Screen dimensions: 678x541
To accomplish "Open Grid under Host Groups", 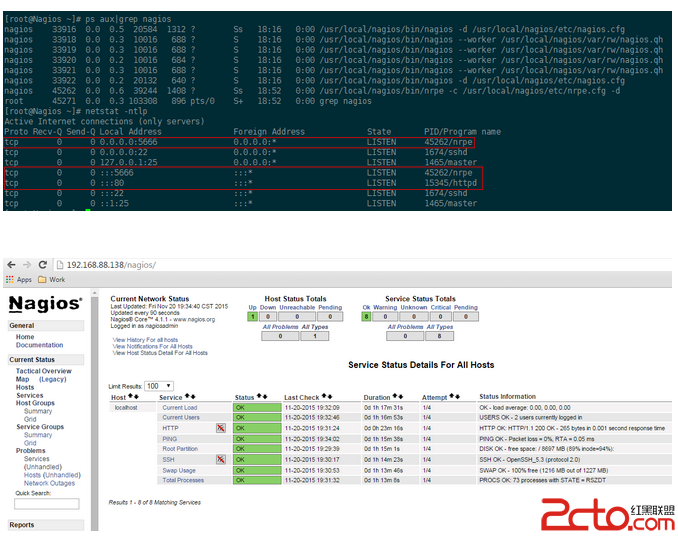I will [30, 419].
